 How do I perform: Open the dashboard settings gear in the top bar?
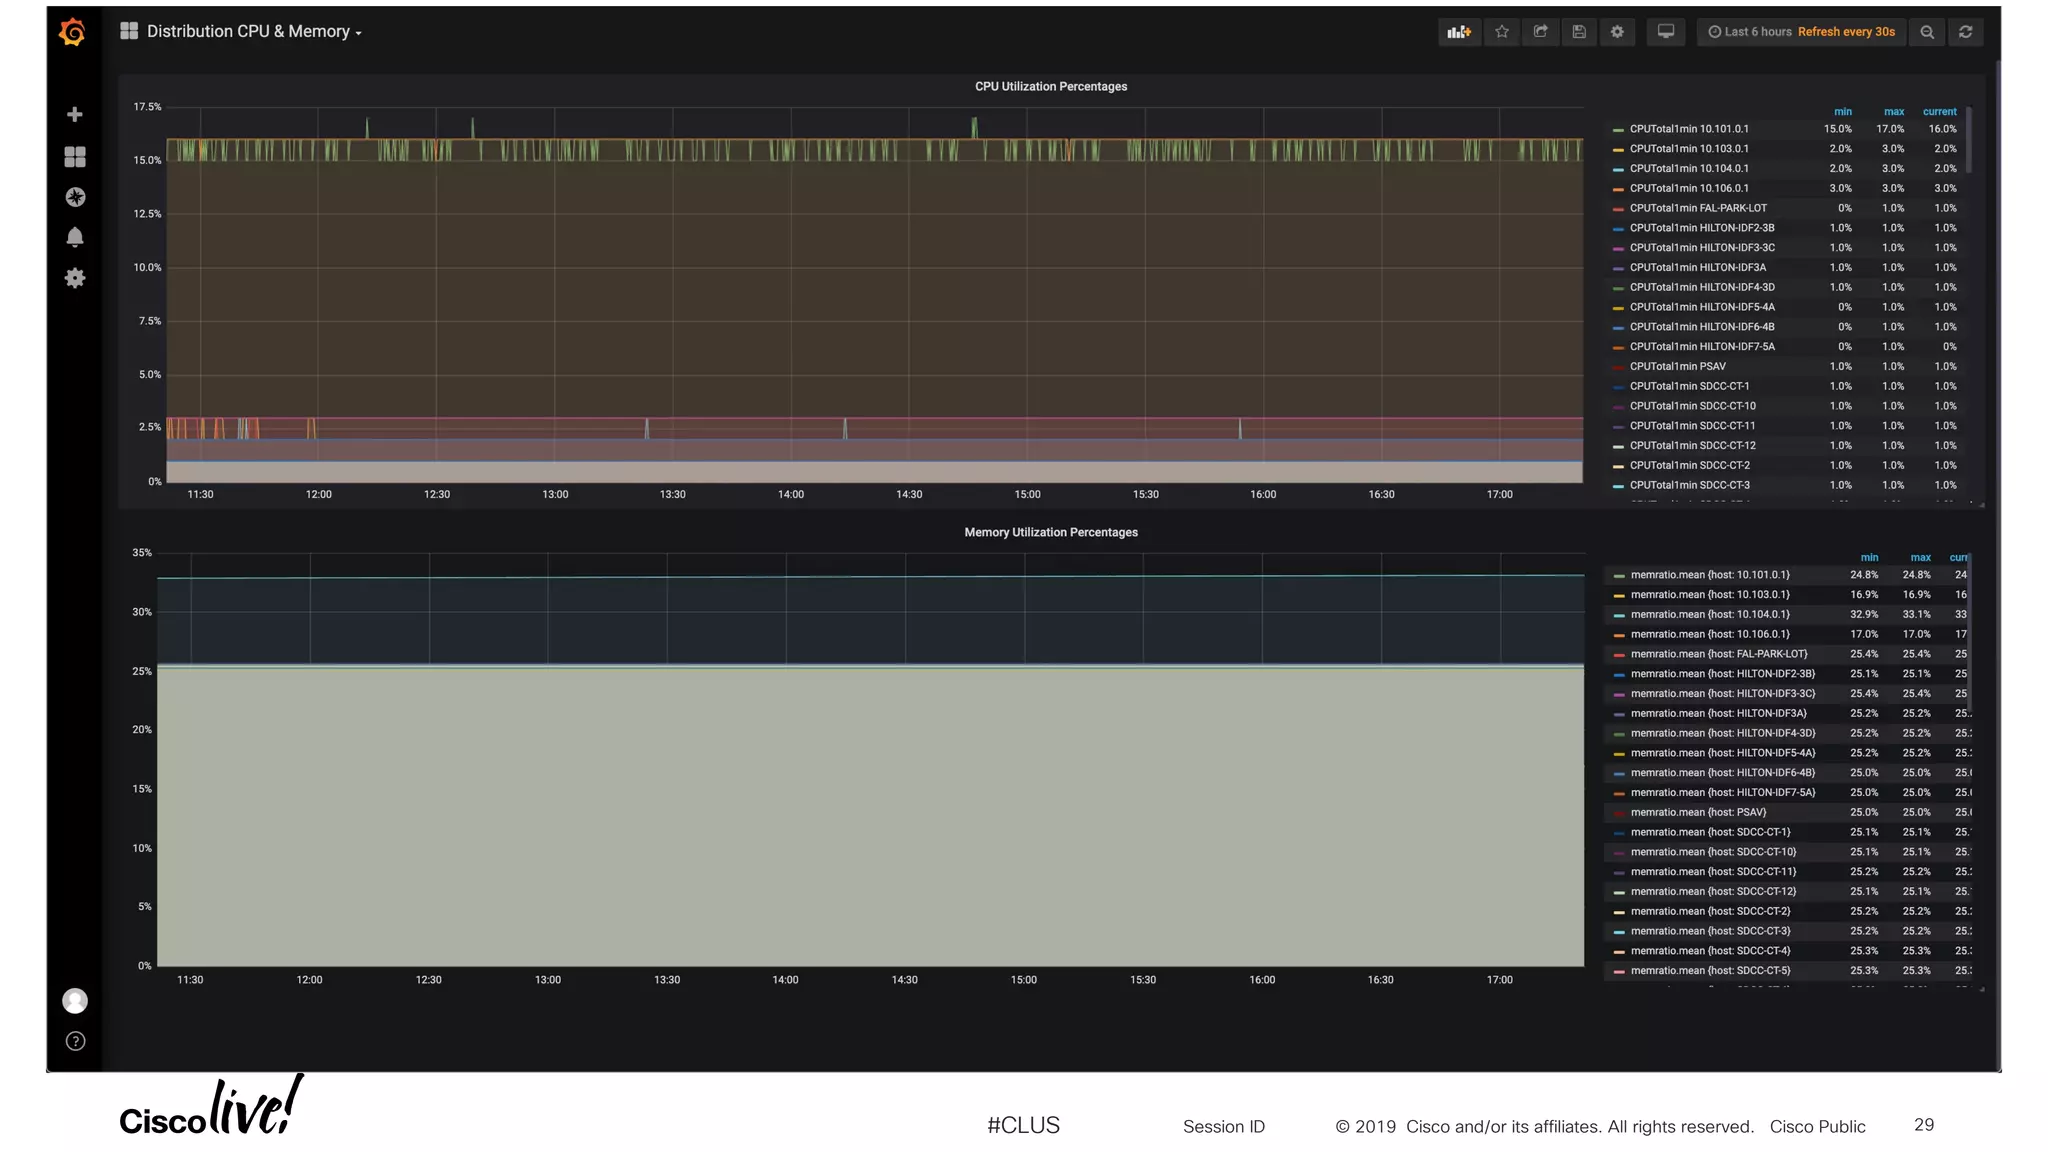point(1617,32)
